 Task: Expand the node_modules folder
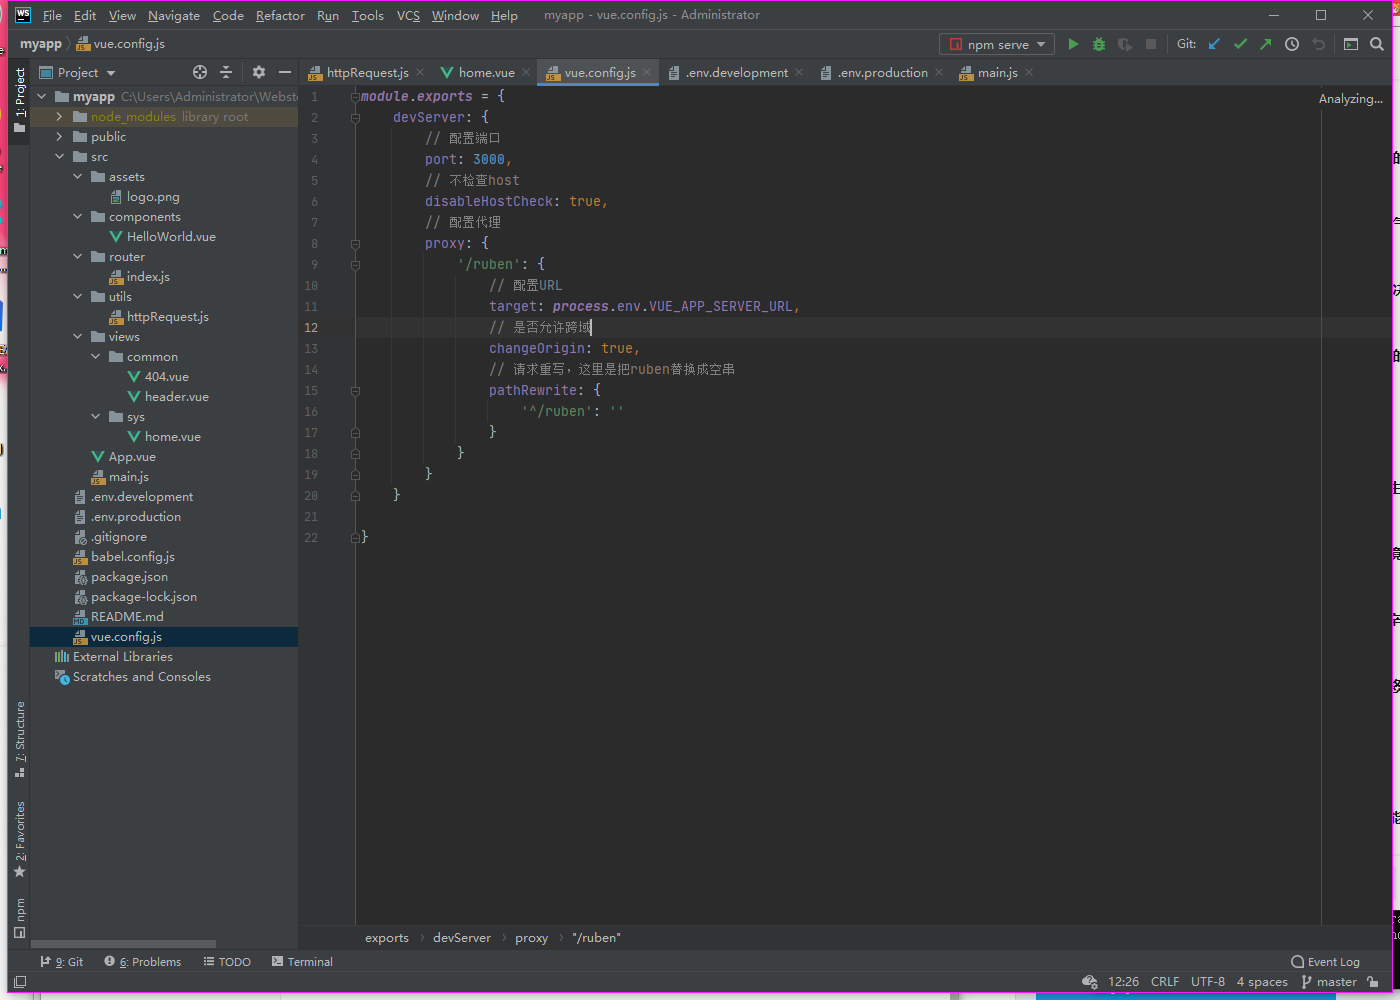[60, 117]
